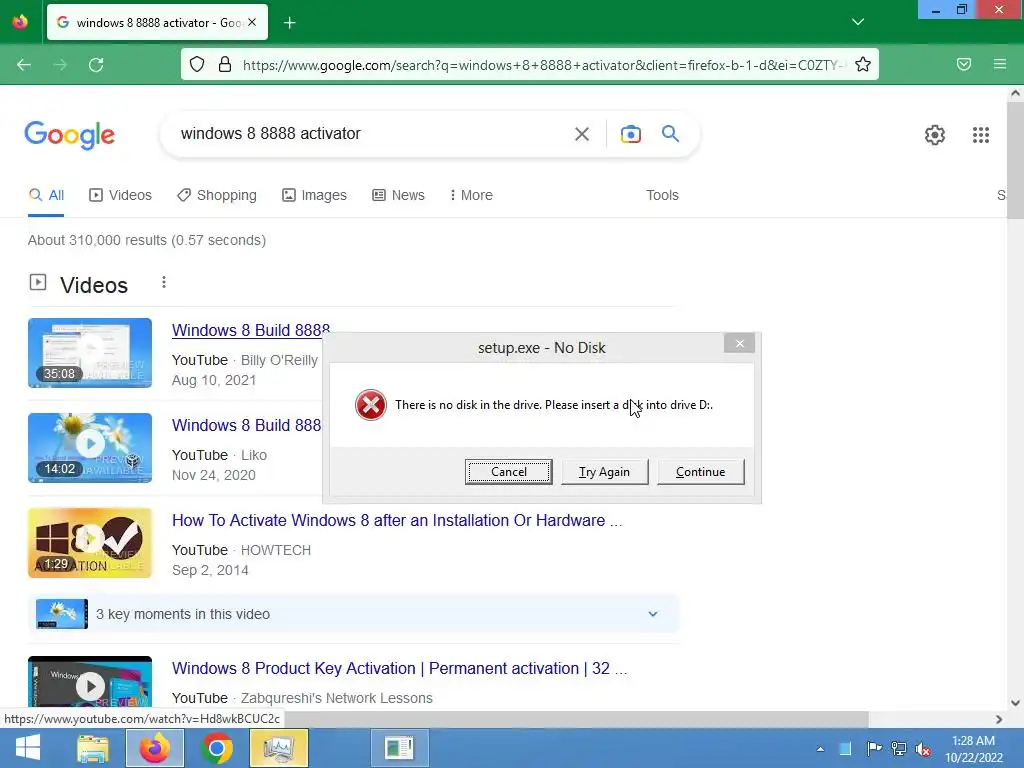Clear the search box with X icon

(x=581, y=134)
